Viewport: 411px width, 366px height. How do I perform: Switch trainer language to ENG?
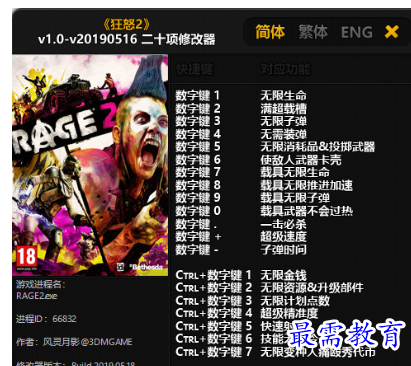point(357,32)
